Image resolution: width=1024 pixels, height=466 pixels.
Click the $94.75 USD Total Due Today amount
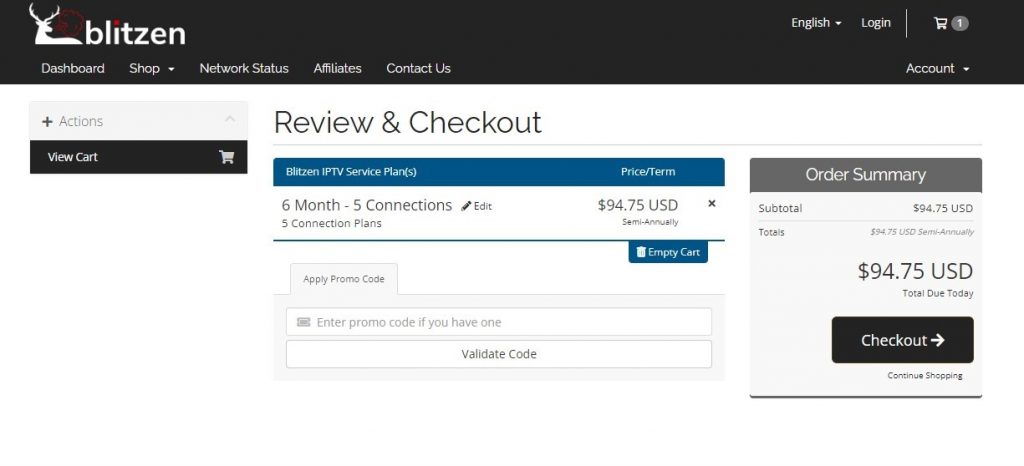tap(916, 271)
